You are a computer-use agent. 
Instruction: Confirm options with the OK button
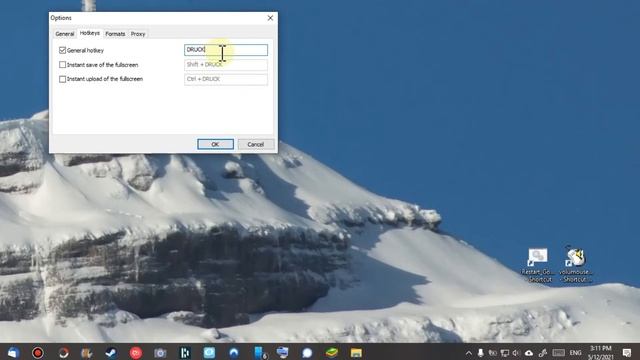216,144
